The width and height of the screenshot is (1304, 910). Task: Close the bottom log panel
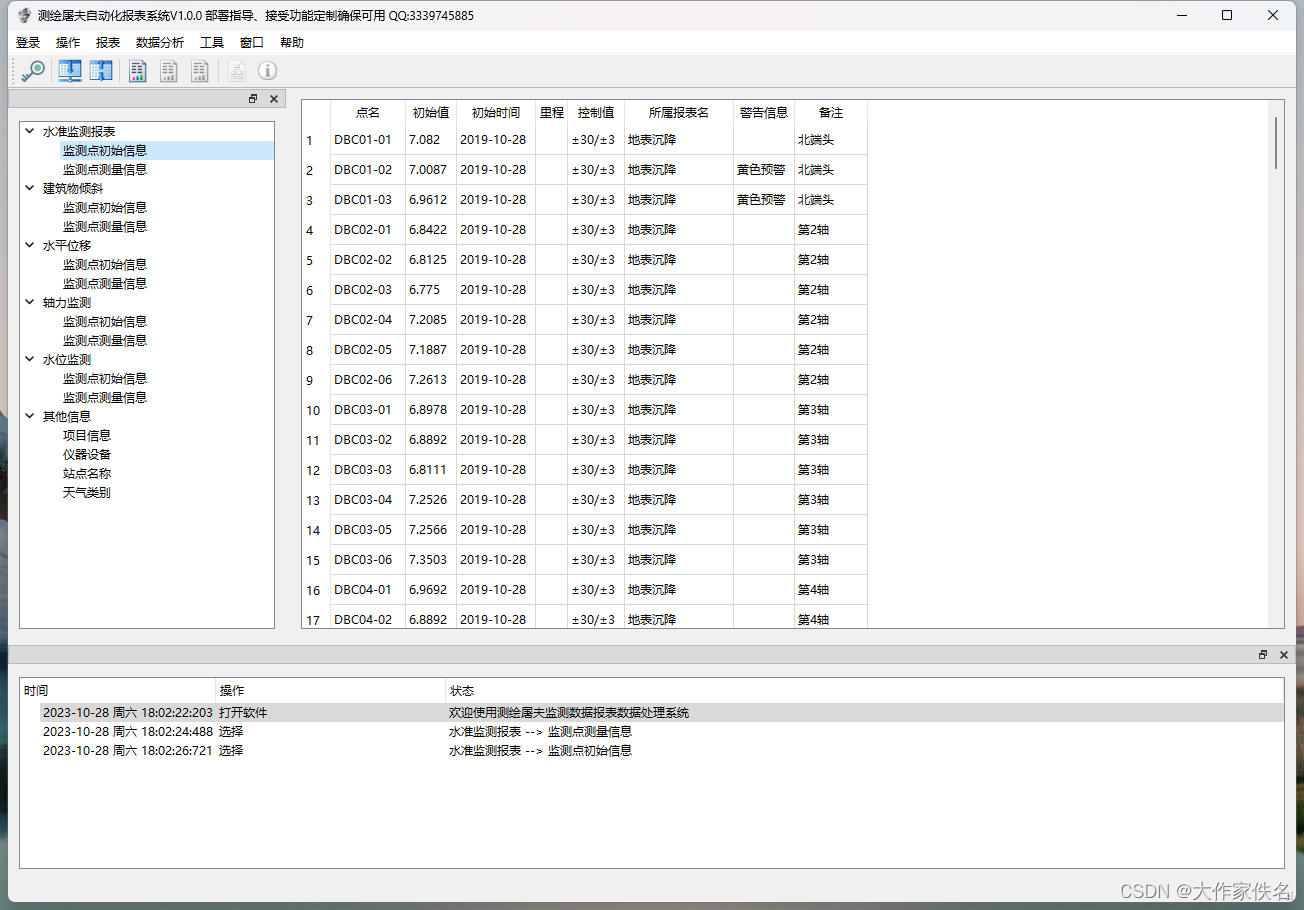(x=1284, y=654)
